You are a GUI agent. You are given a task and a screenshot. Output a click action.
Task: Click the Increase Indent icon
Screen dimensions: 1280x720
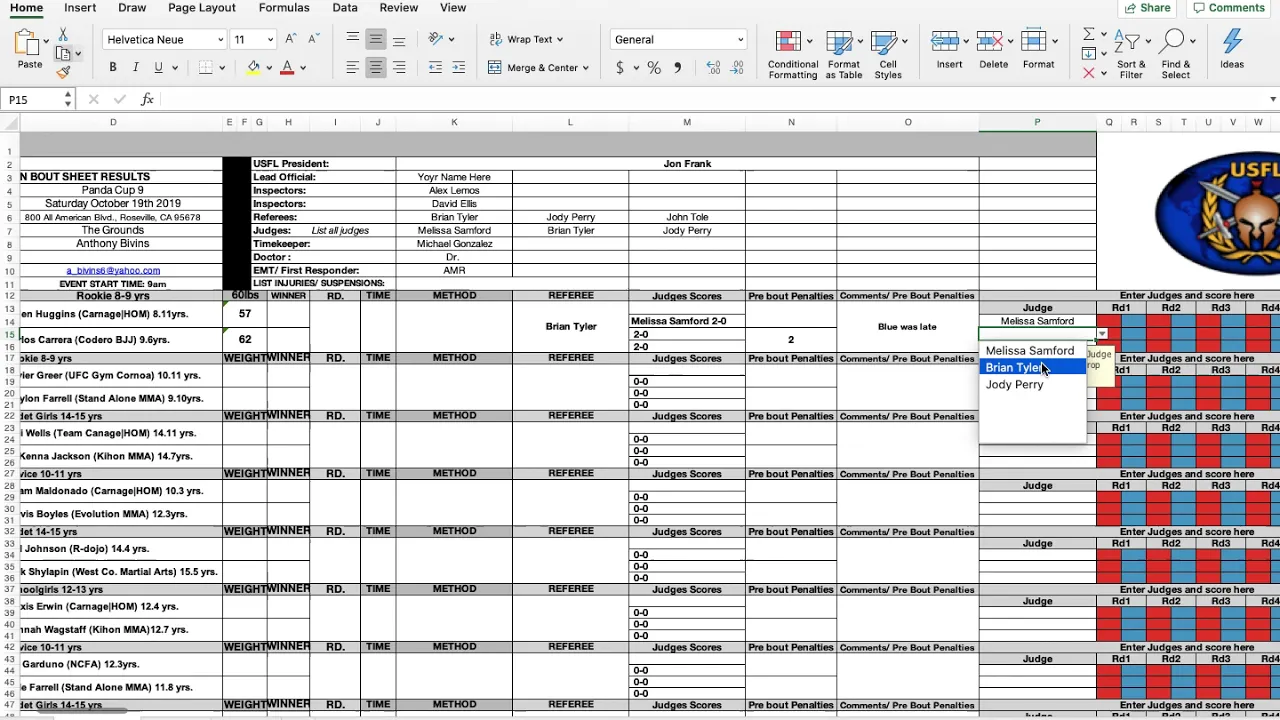[x=459, y=67]
